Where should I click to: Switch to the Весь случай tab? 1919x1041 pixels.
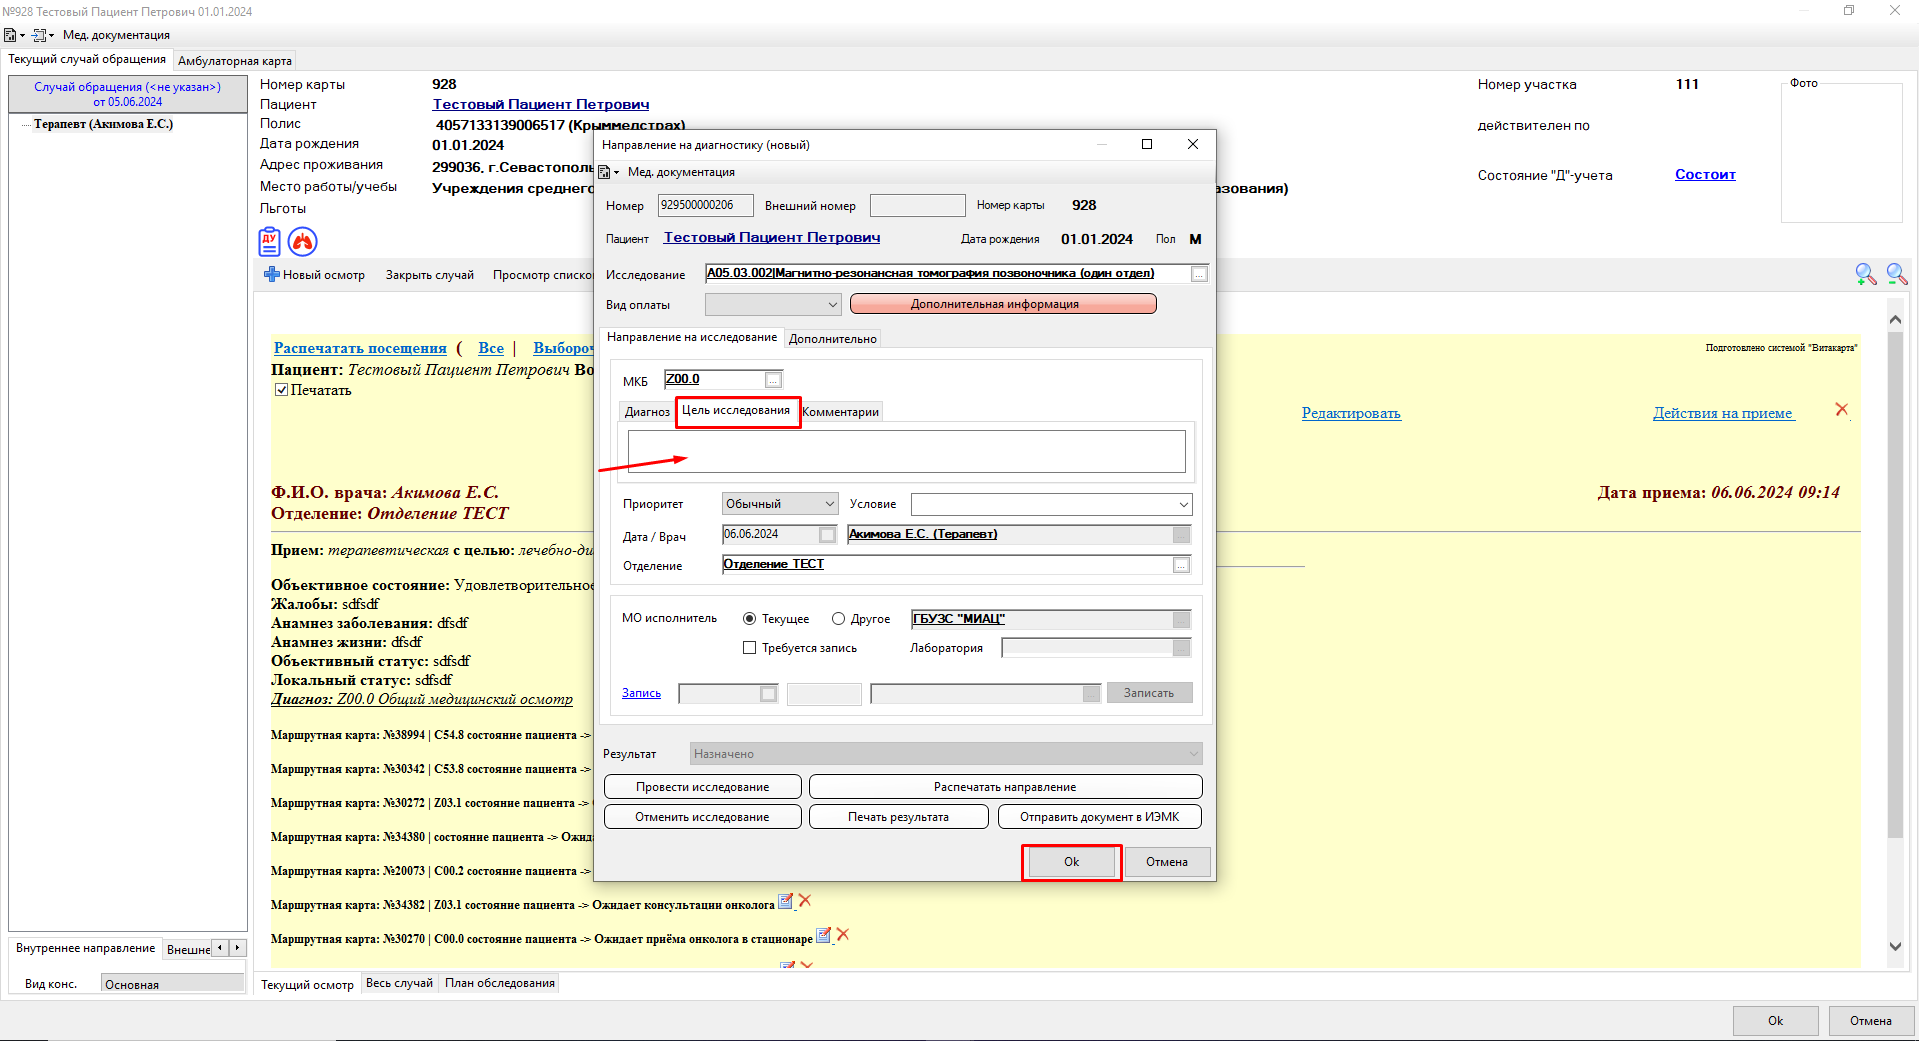399,983
